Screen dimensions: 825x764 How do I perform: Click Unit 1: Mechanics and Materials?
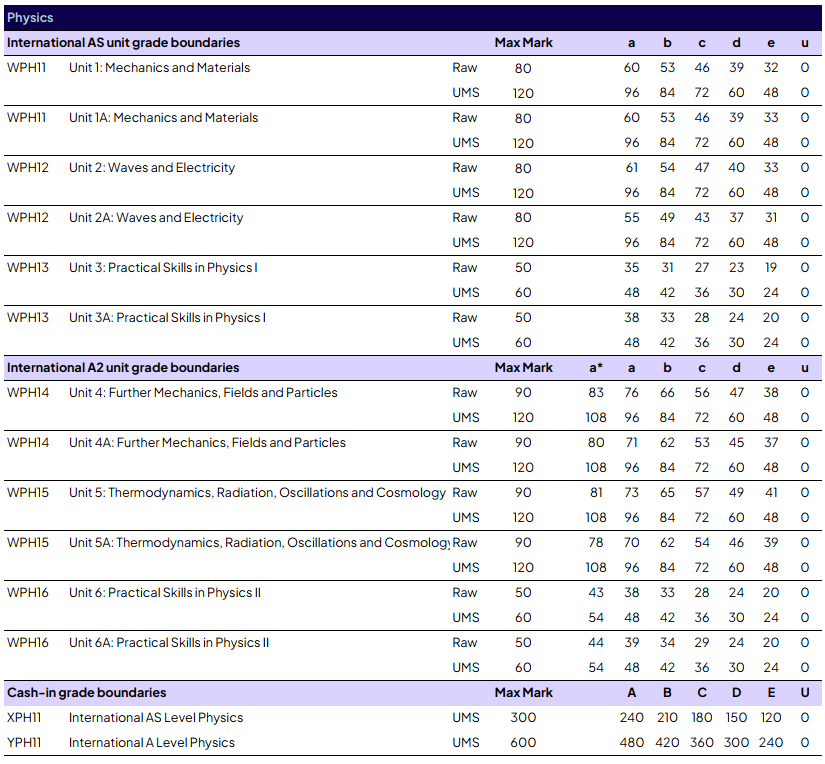tap(159, 68)
